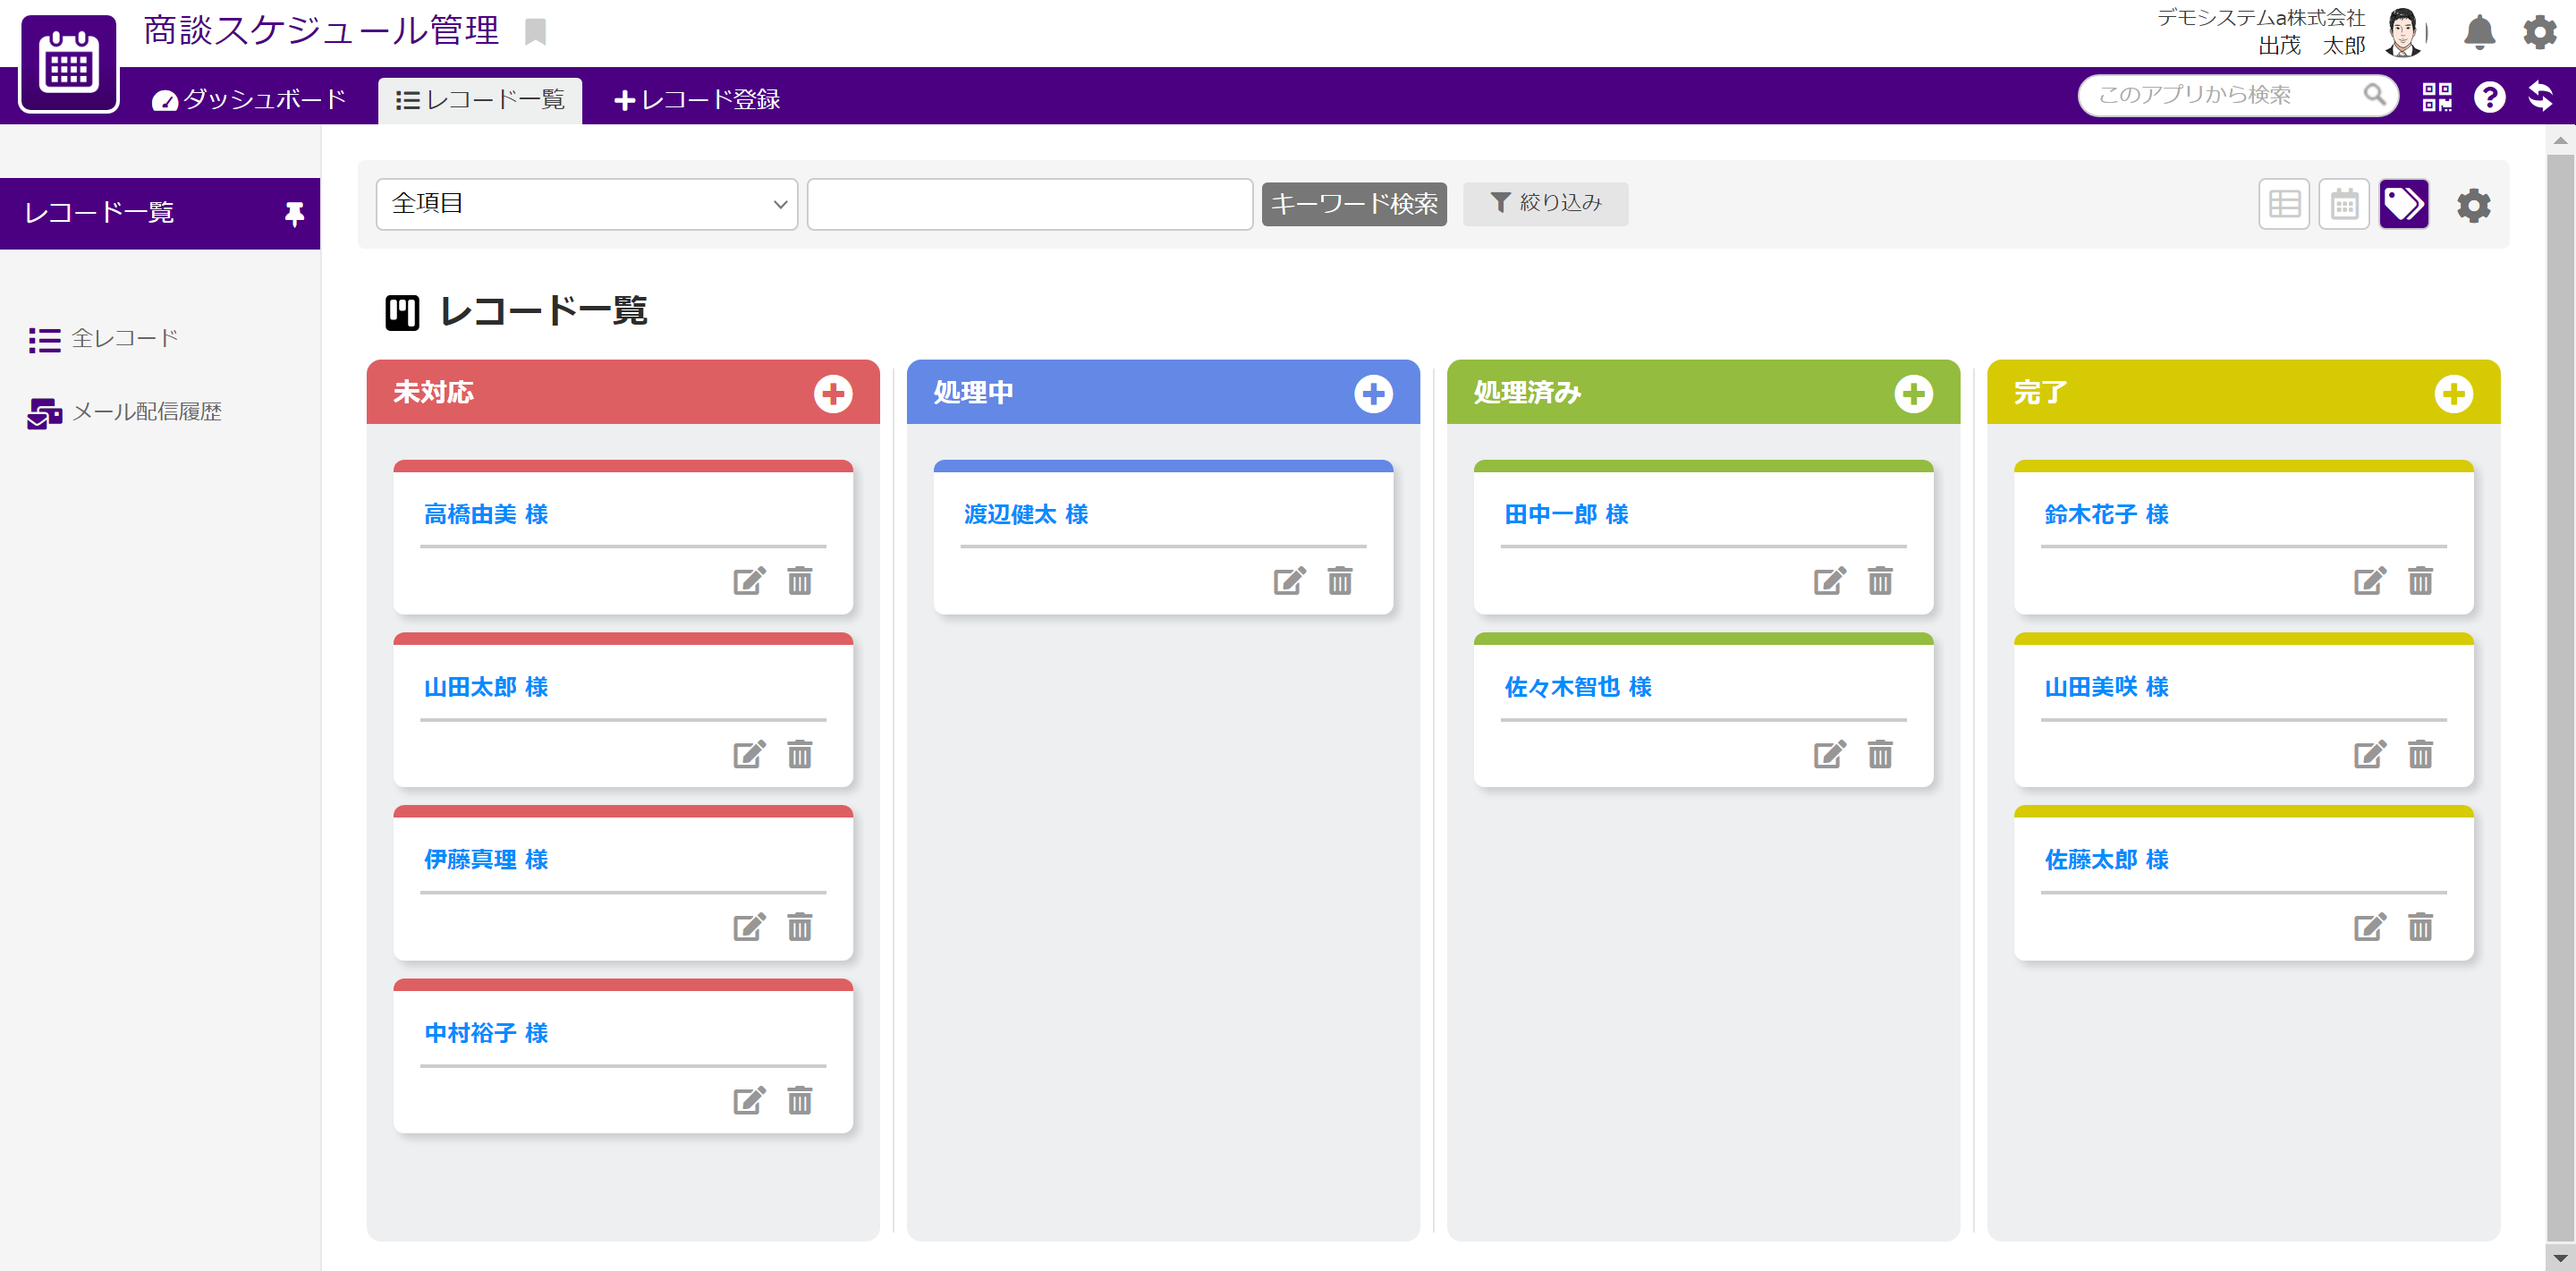Open the QR code icon
Image resolution: width=2576 pixels, height=1271 pixels.
pos(2436,97)
